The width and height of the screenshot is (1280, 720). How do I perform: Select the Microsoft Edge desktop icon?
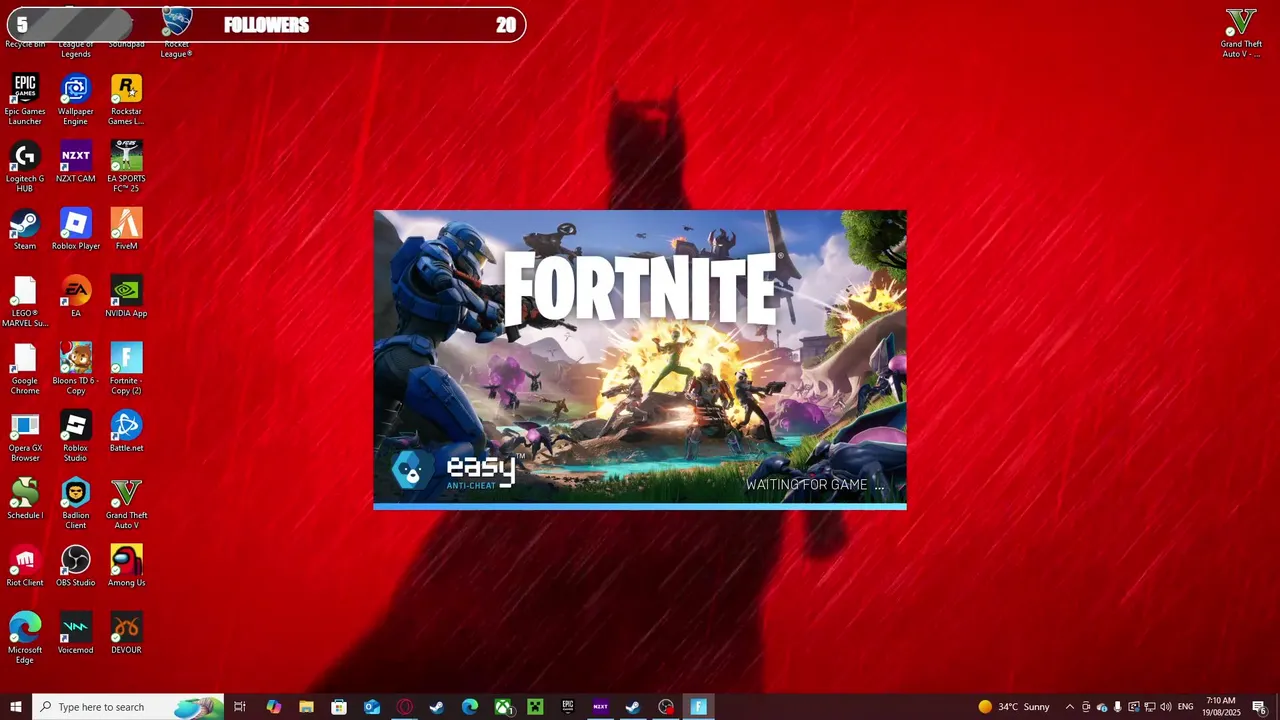[x=25, y=638]
